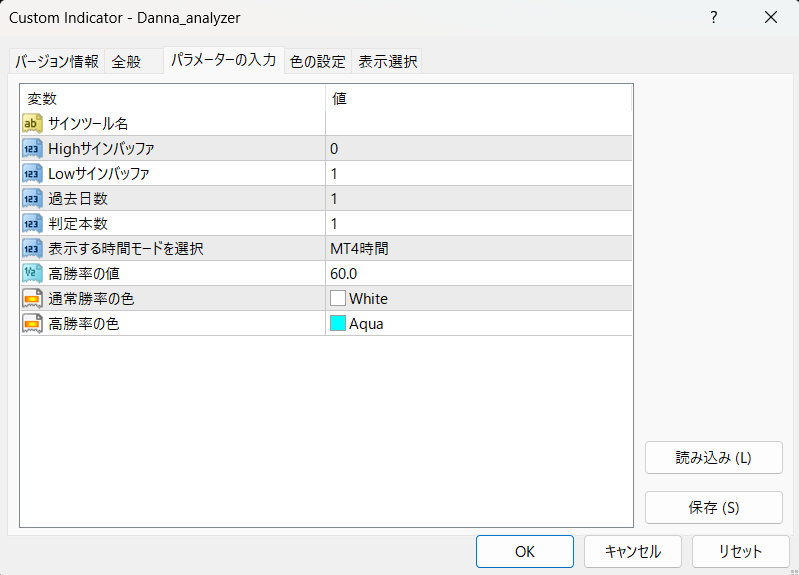Click the 読み込み (L) button
This screenshot has width=799, height=575.
(x=713, y=458)
